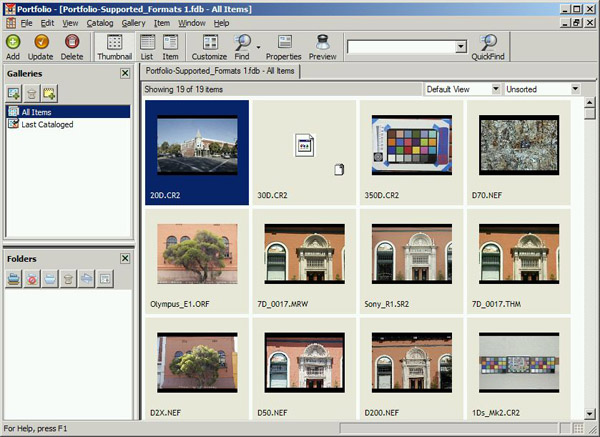
Task: Click the arrow sync icon in Folders
Action: [x=86, y=279]
